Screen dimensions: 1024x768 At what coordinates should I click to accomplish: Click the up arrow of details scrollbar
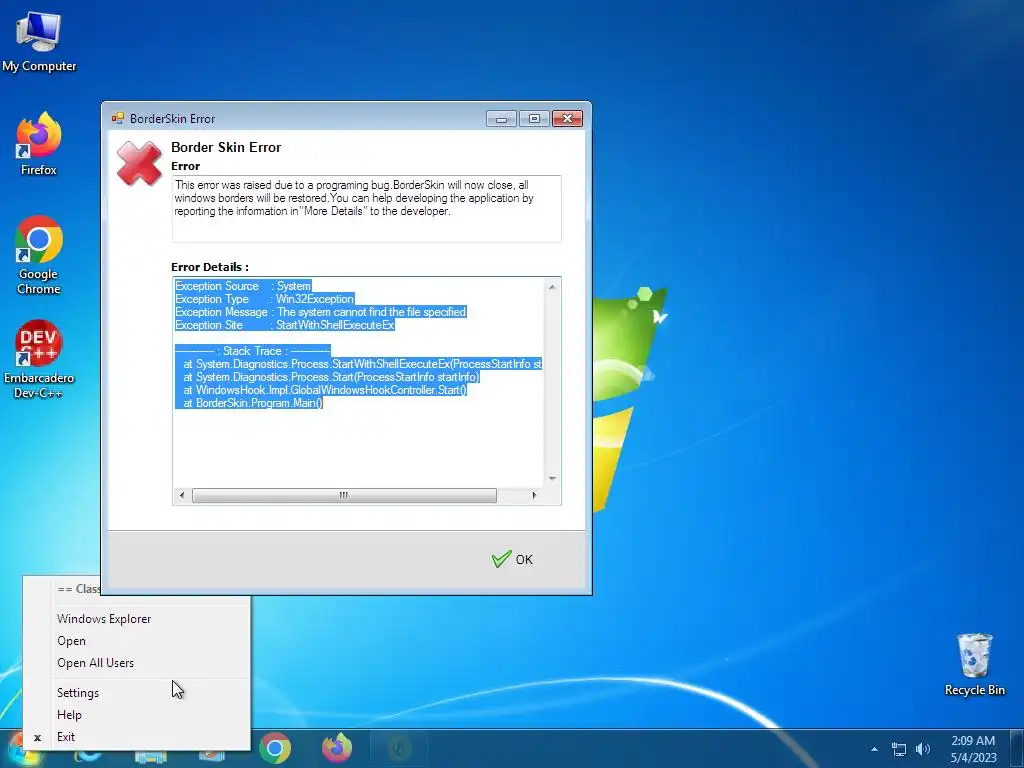click(552, 287)
